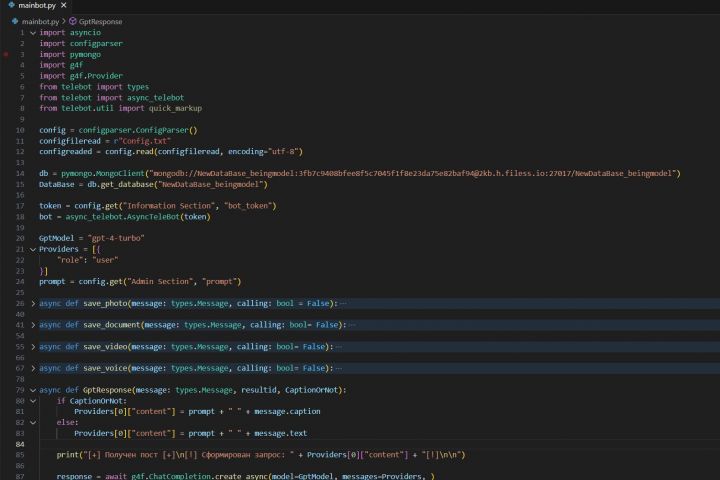
Task: Click 'quick_markup' on line 8
Action: 175,108
